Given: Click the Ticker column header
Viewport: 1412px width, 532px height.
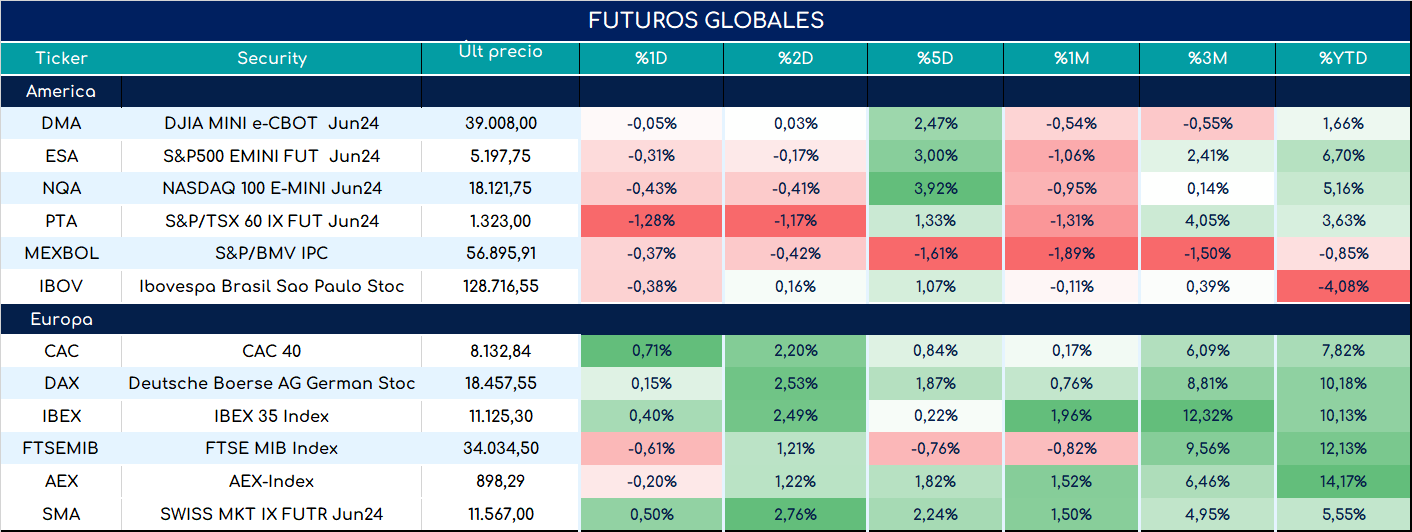Looking at the screenshot, I should pyautogui.click(x=61, y=58).
